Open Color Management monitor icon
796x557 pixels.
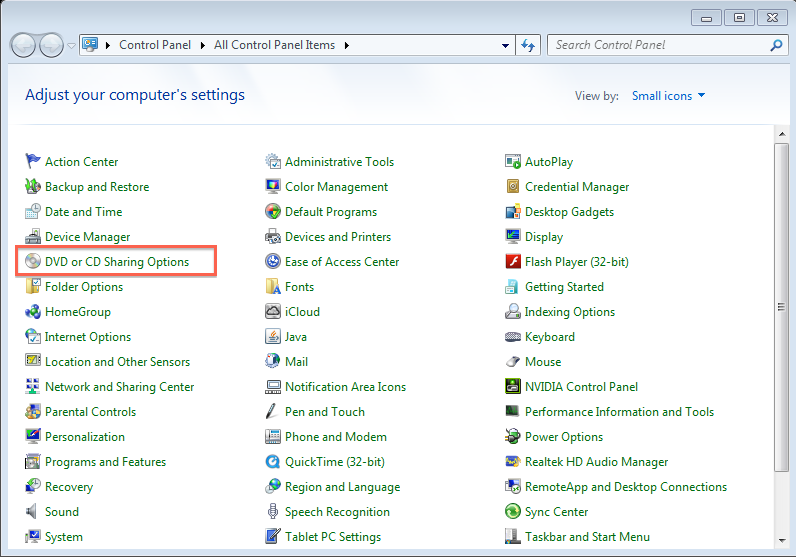tap(273, 186)
